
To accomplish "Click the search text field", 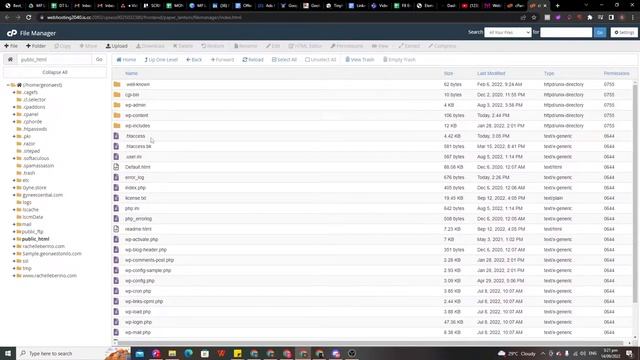I will pos(566,32).
